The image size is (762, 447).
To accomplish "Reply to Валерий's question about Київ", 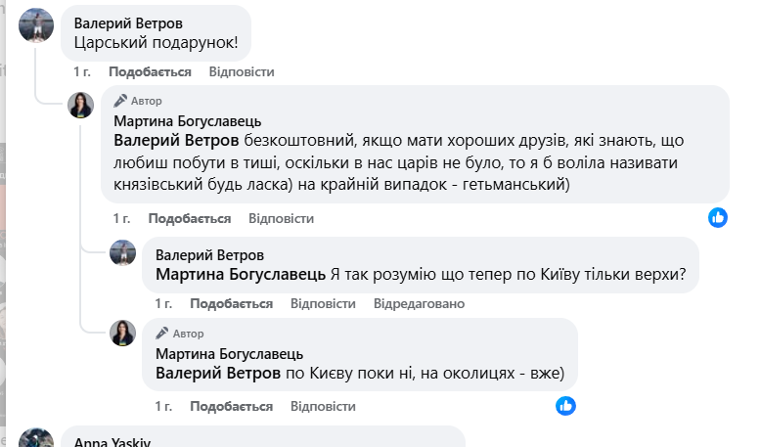I will tap(322, 303).
